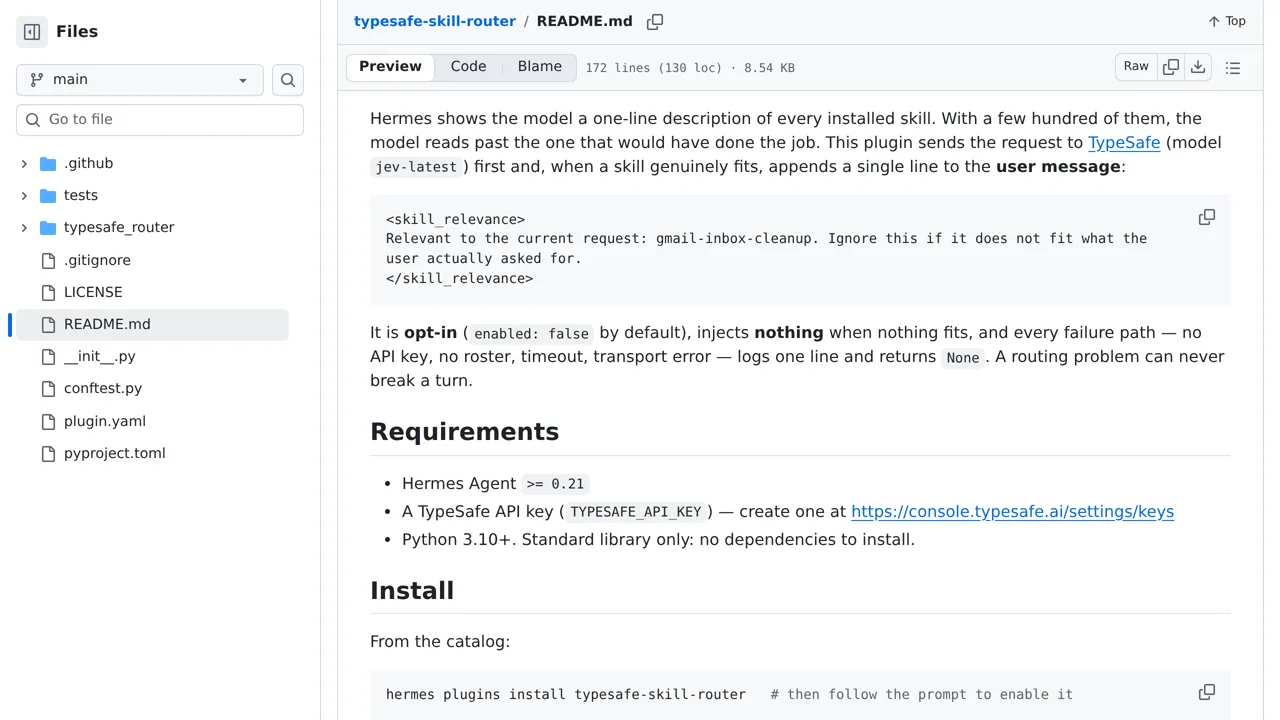
Task: Open the pyproject.toml file
Action: point(115,453)
